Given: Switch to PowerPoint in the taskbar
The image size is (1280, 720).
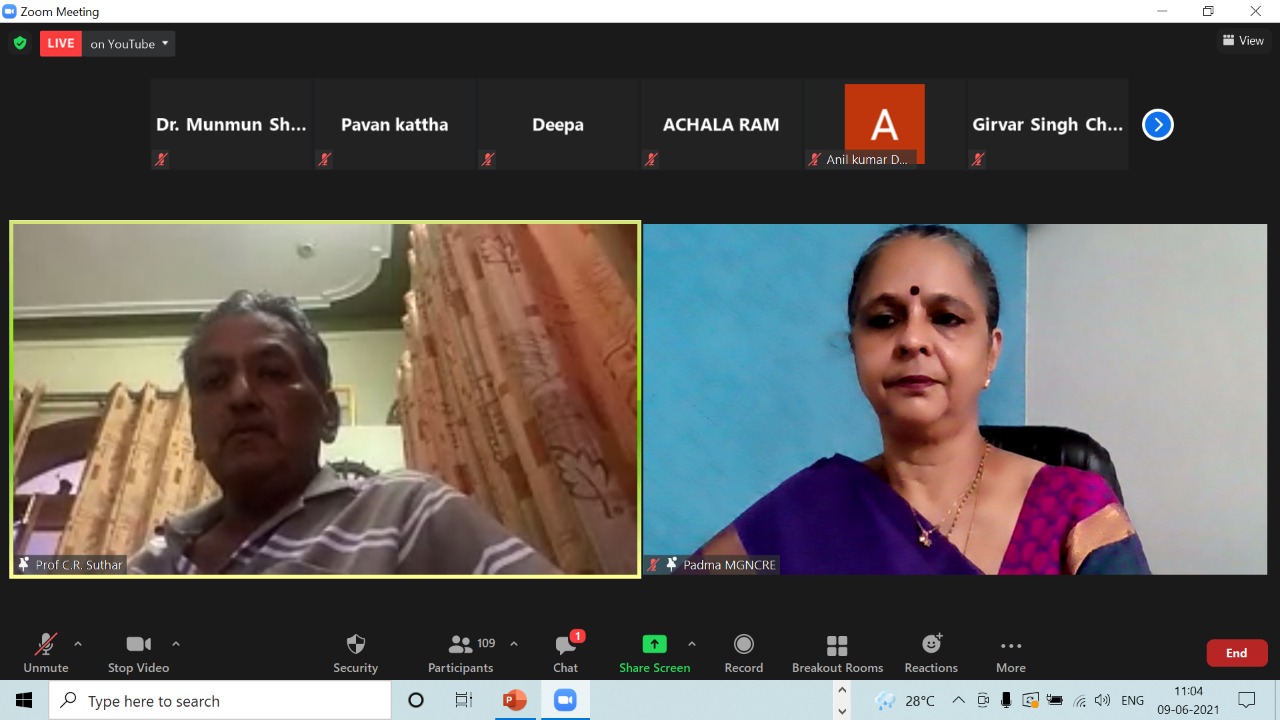Looking at the screenshot, I should click(515, 700).
